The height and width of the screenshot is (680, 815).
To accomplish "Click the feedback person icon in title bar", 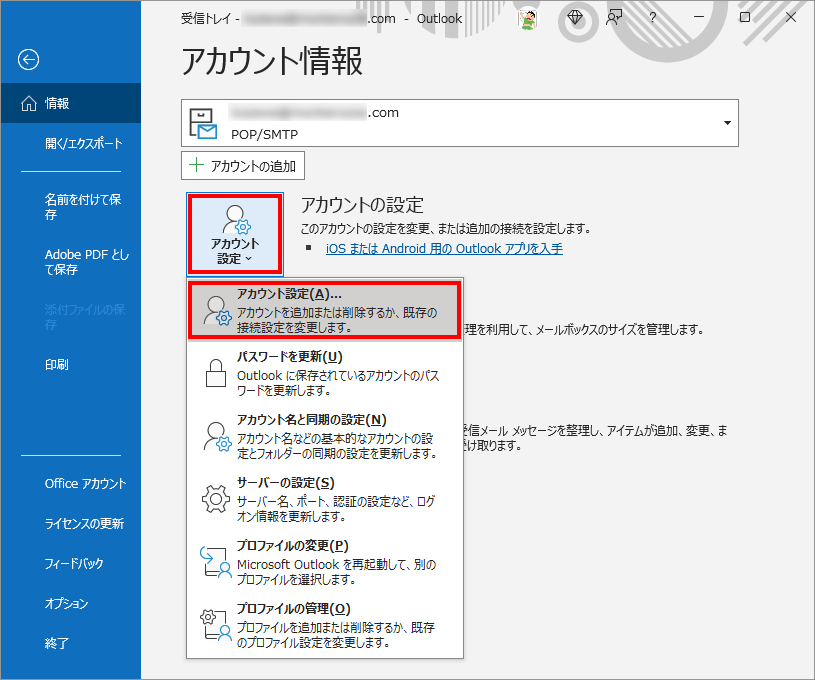I will [614, 18].
